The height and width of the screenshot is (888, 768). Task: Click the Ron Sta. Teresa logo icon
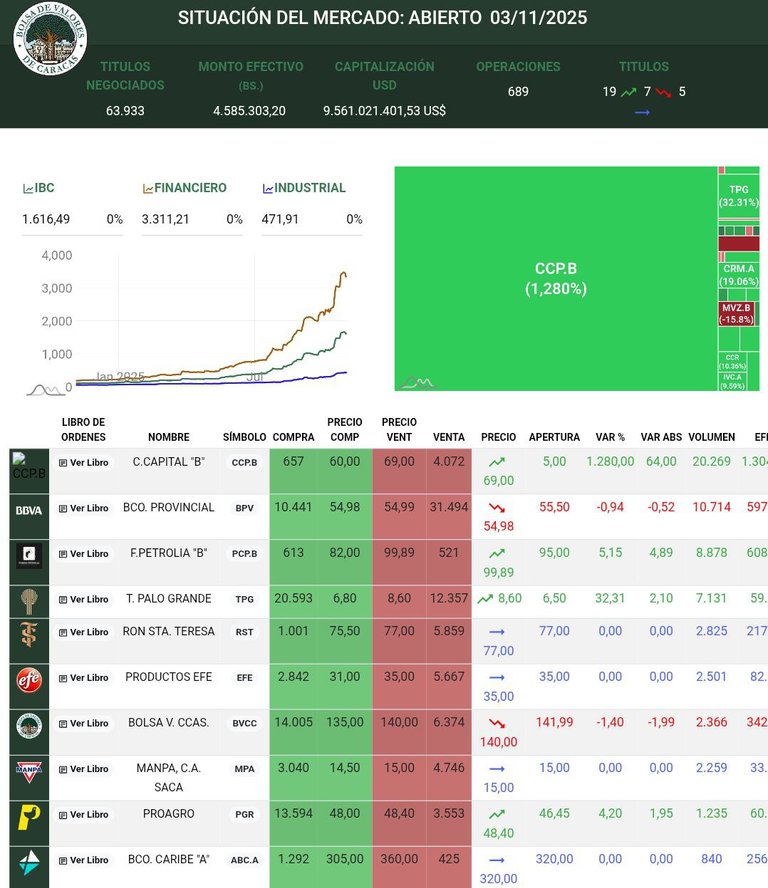point(29,634)
